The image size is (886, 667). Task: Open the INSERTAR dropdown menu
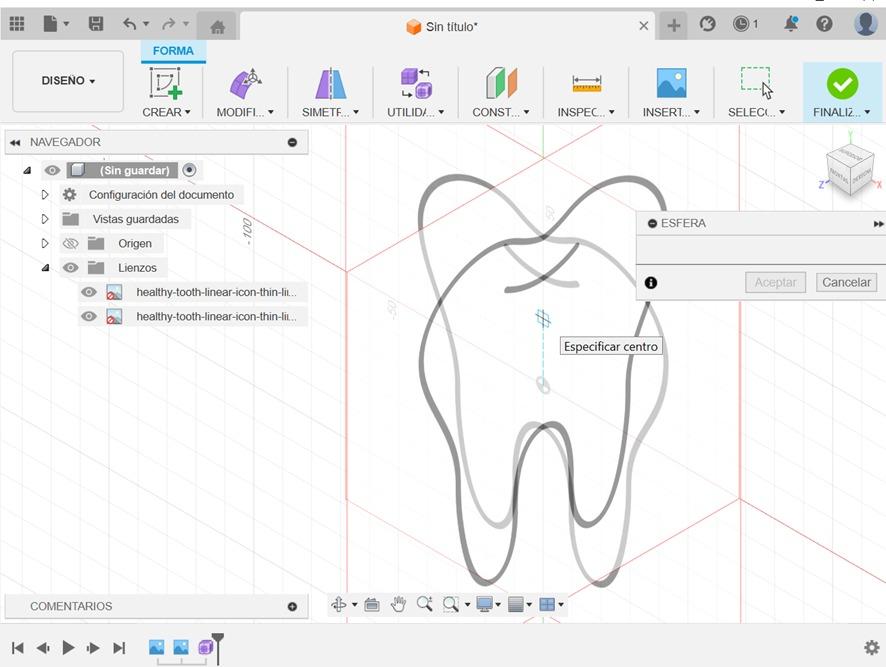coord(672,112)
